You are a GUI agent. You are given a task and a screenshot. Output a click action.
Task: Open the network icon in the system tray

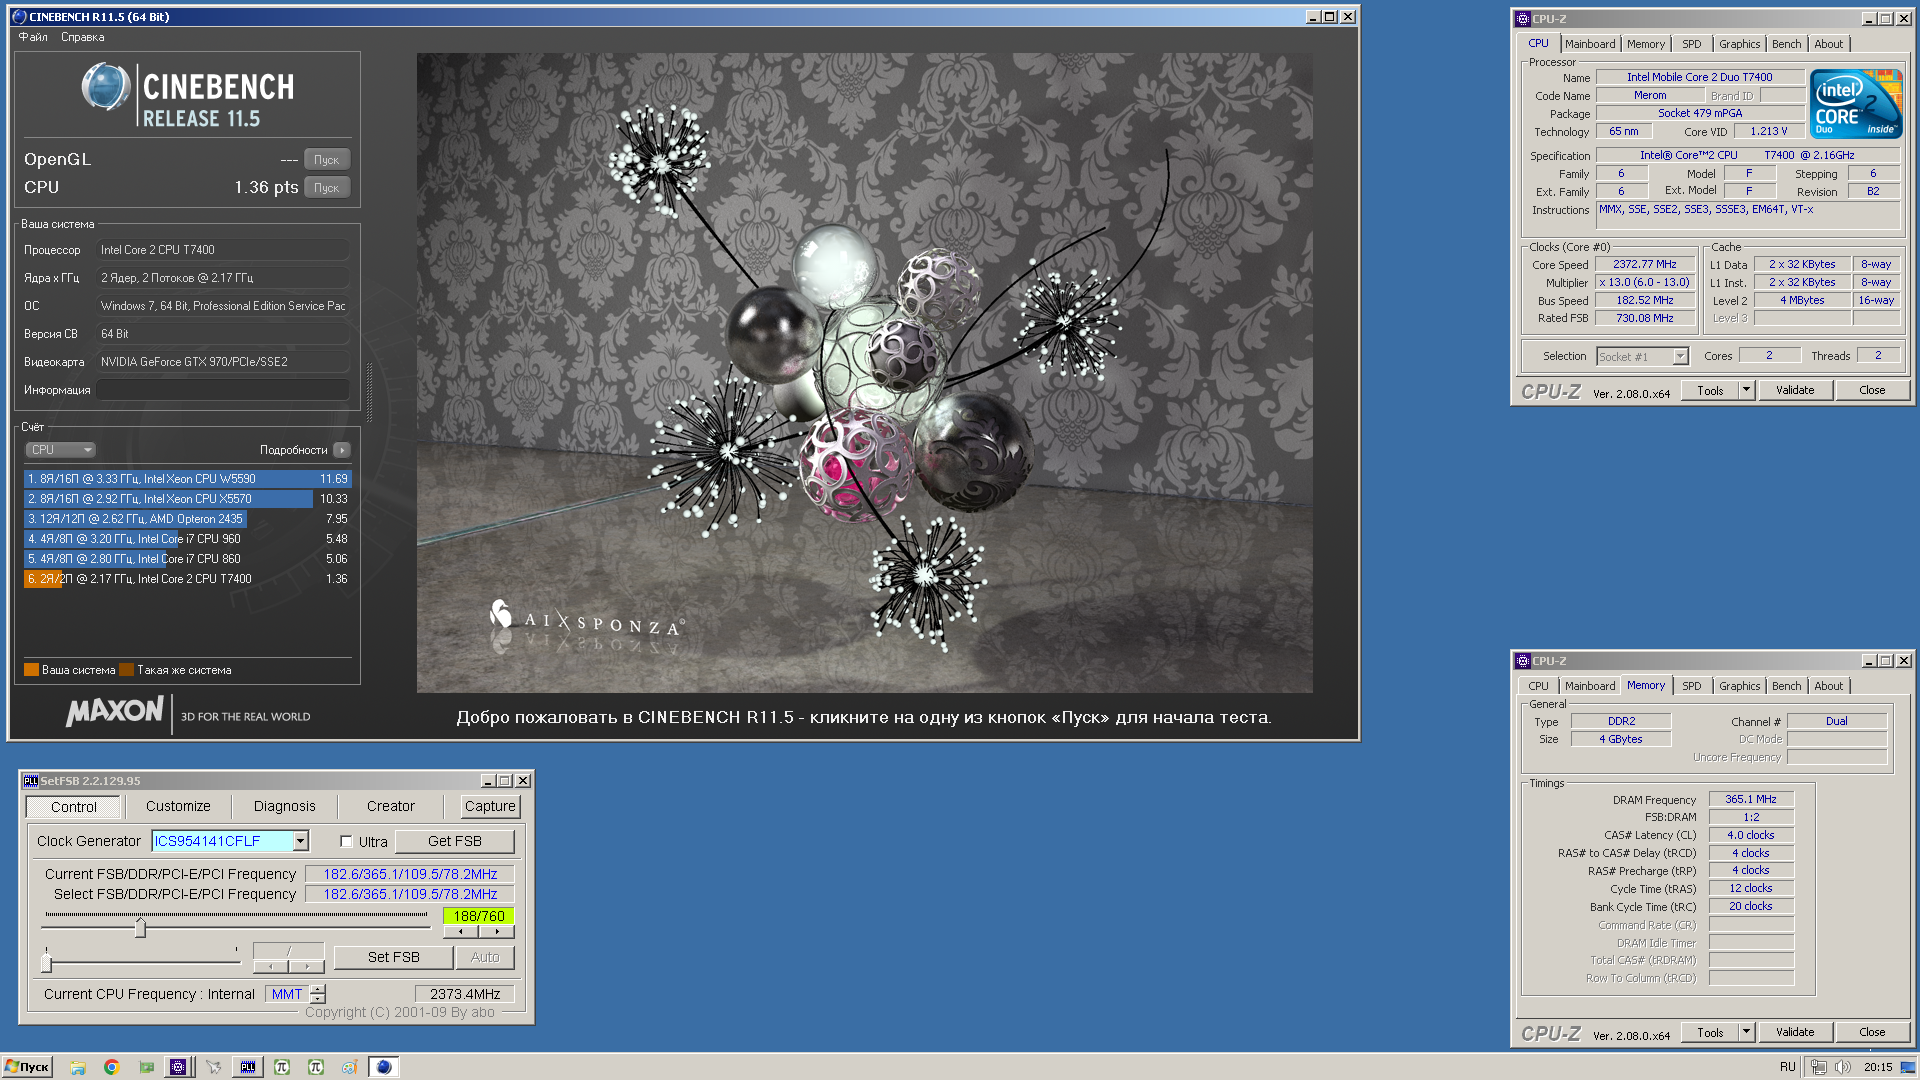pos(1818,1067)
